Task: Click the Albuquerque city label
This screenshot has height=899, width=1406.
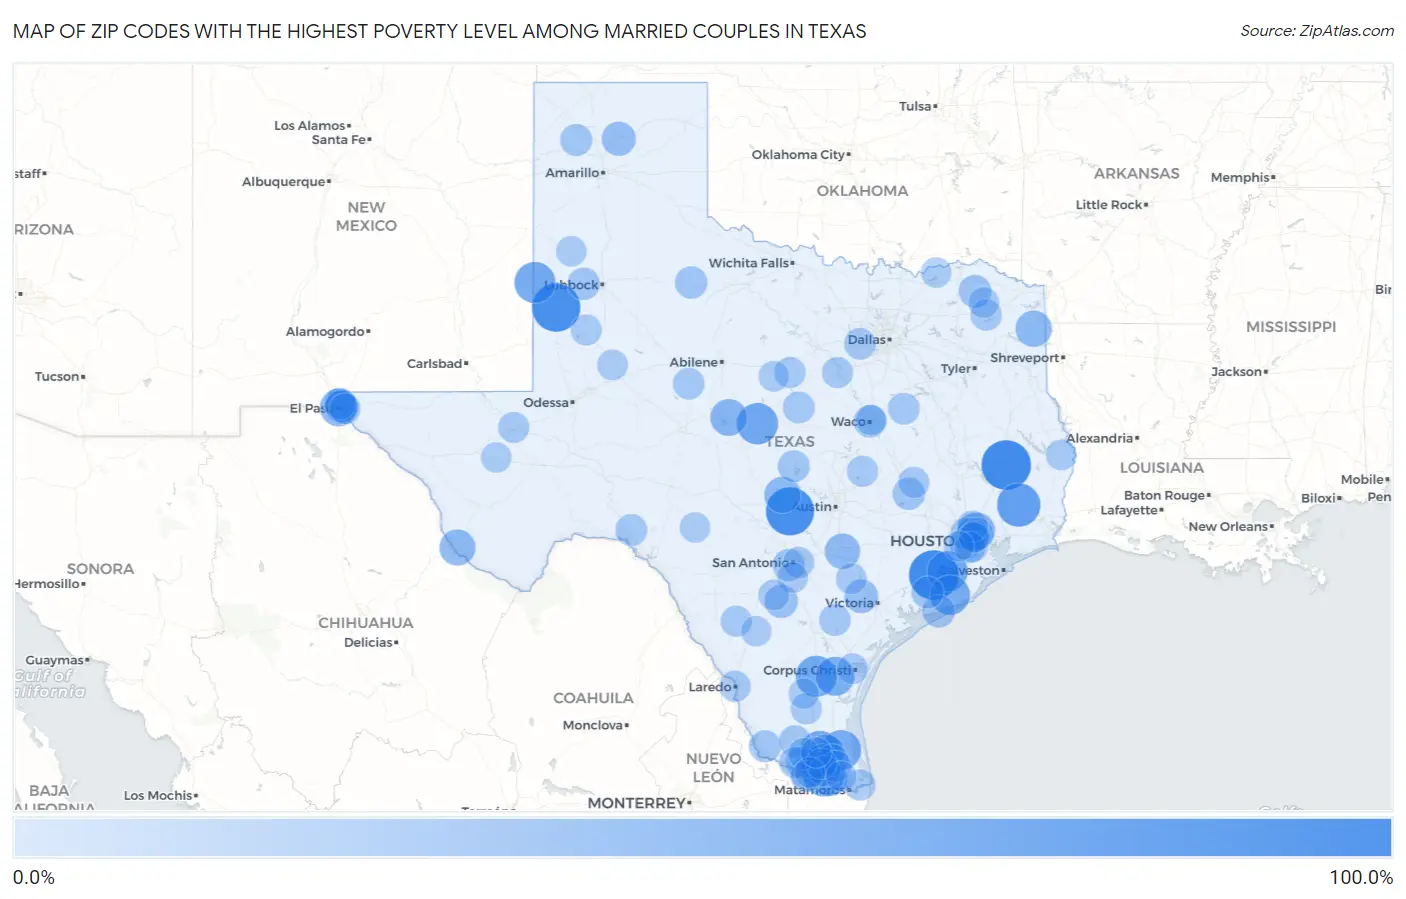Action: pyautogui.click(x=284, y=182)
